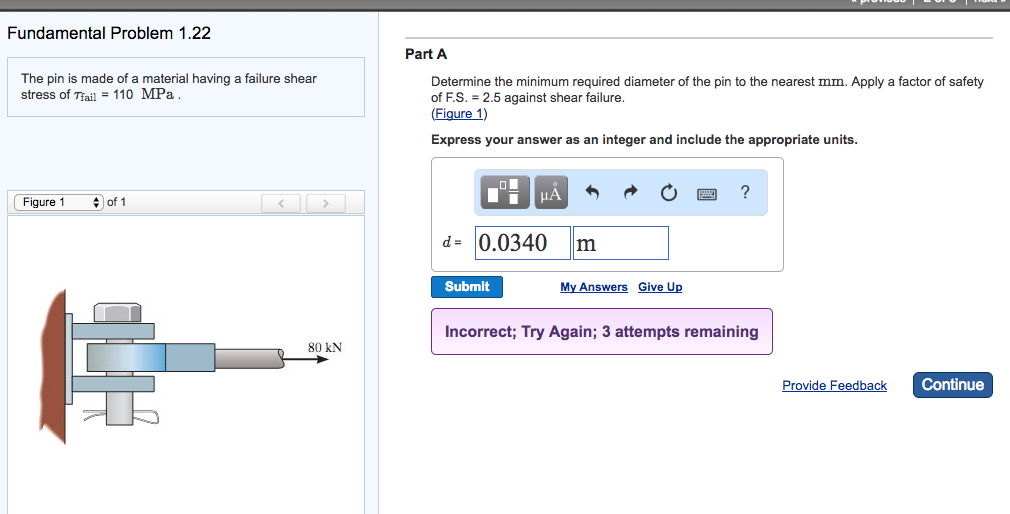Click the 80 kN force label

tap(325, 347)
